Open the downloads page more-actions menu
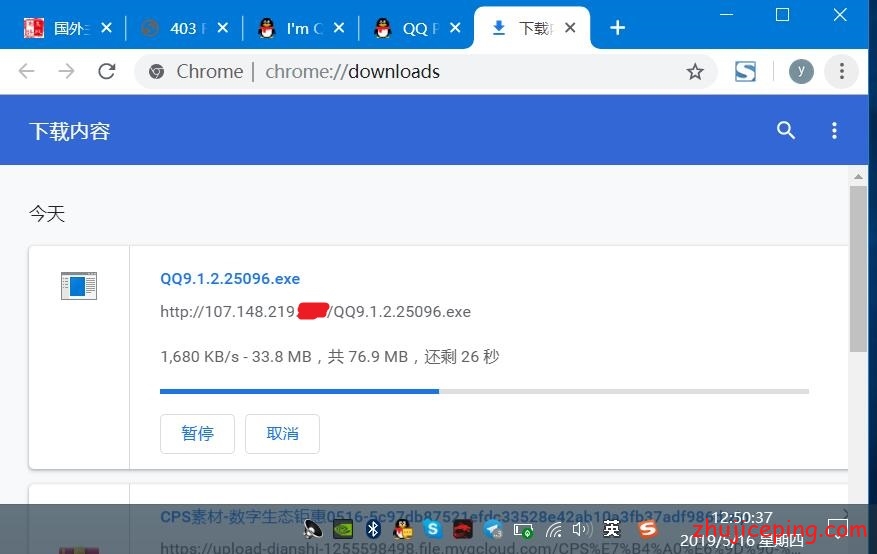877x554 pixels. (834, 130)
